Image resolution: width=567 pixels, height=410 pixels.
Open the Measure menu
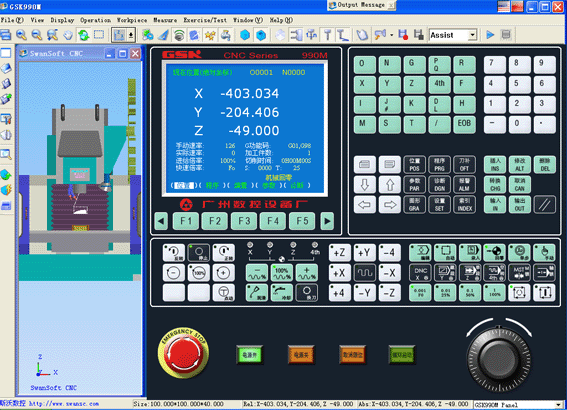[x=165, y=20]
